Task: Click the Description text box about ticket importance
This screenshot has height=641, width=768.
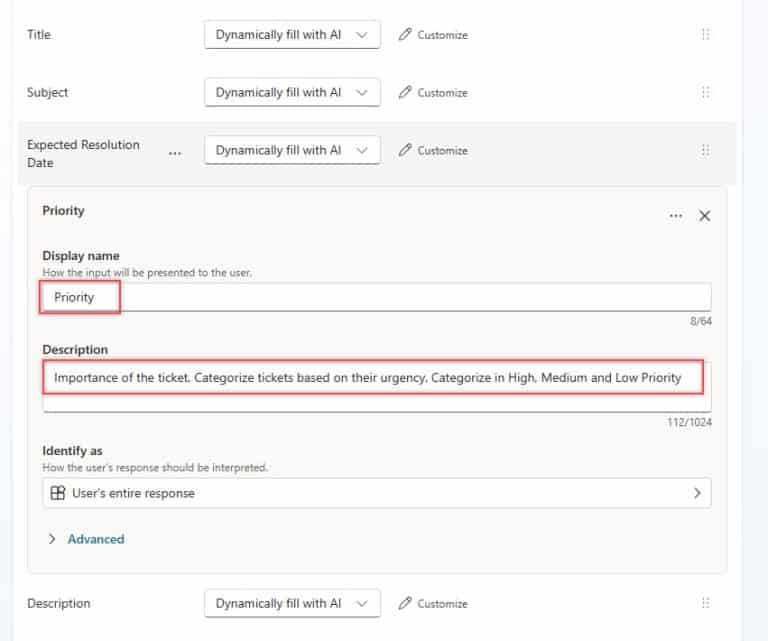Action: (x=376, y=378)
